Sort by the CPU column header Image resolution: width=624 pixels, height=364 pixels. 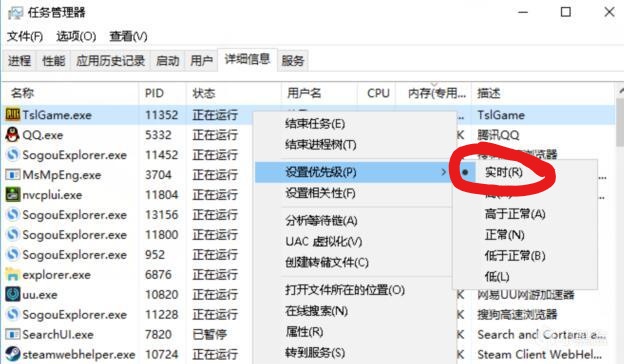(x=377, y=93)
